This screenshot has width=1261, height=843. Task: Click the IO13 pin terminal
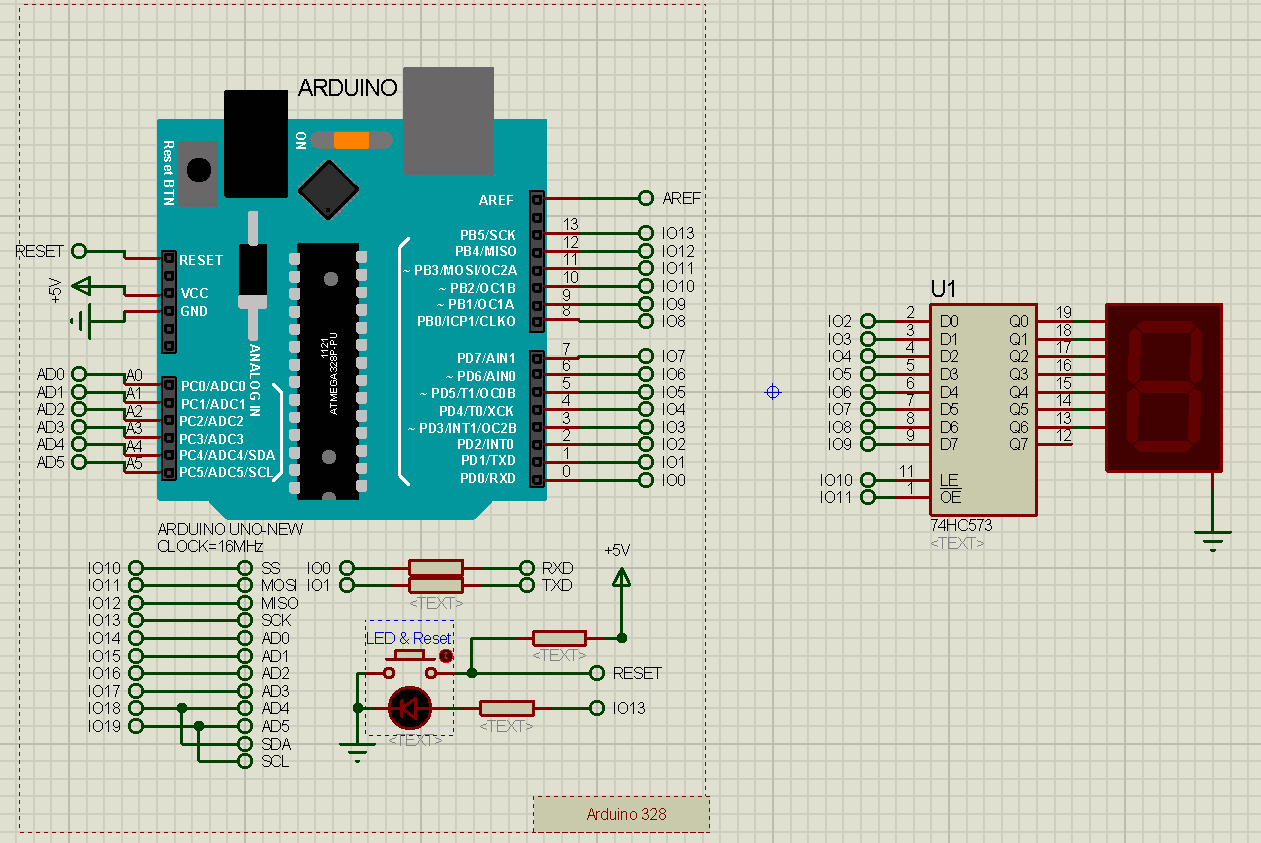(645, 233)
